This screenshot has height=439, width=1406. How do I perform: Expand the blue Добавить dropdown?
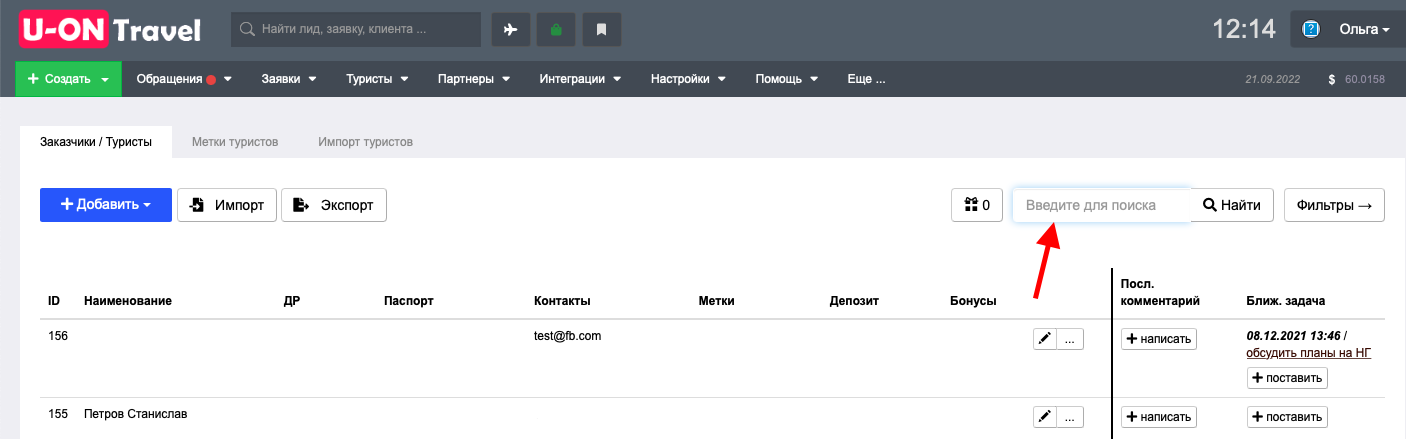(106, 204)
